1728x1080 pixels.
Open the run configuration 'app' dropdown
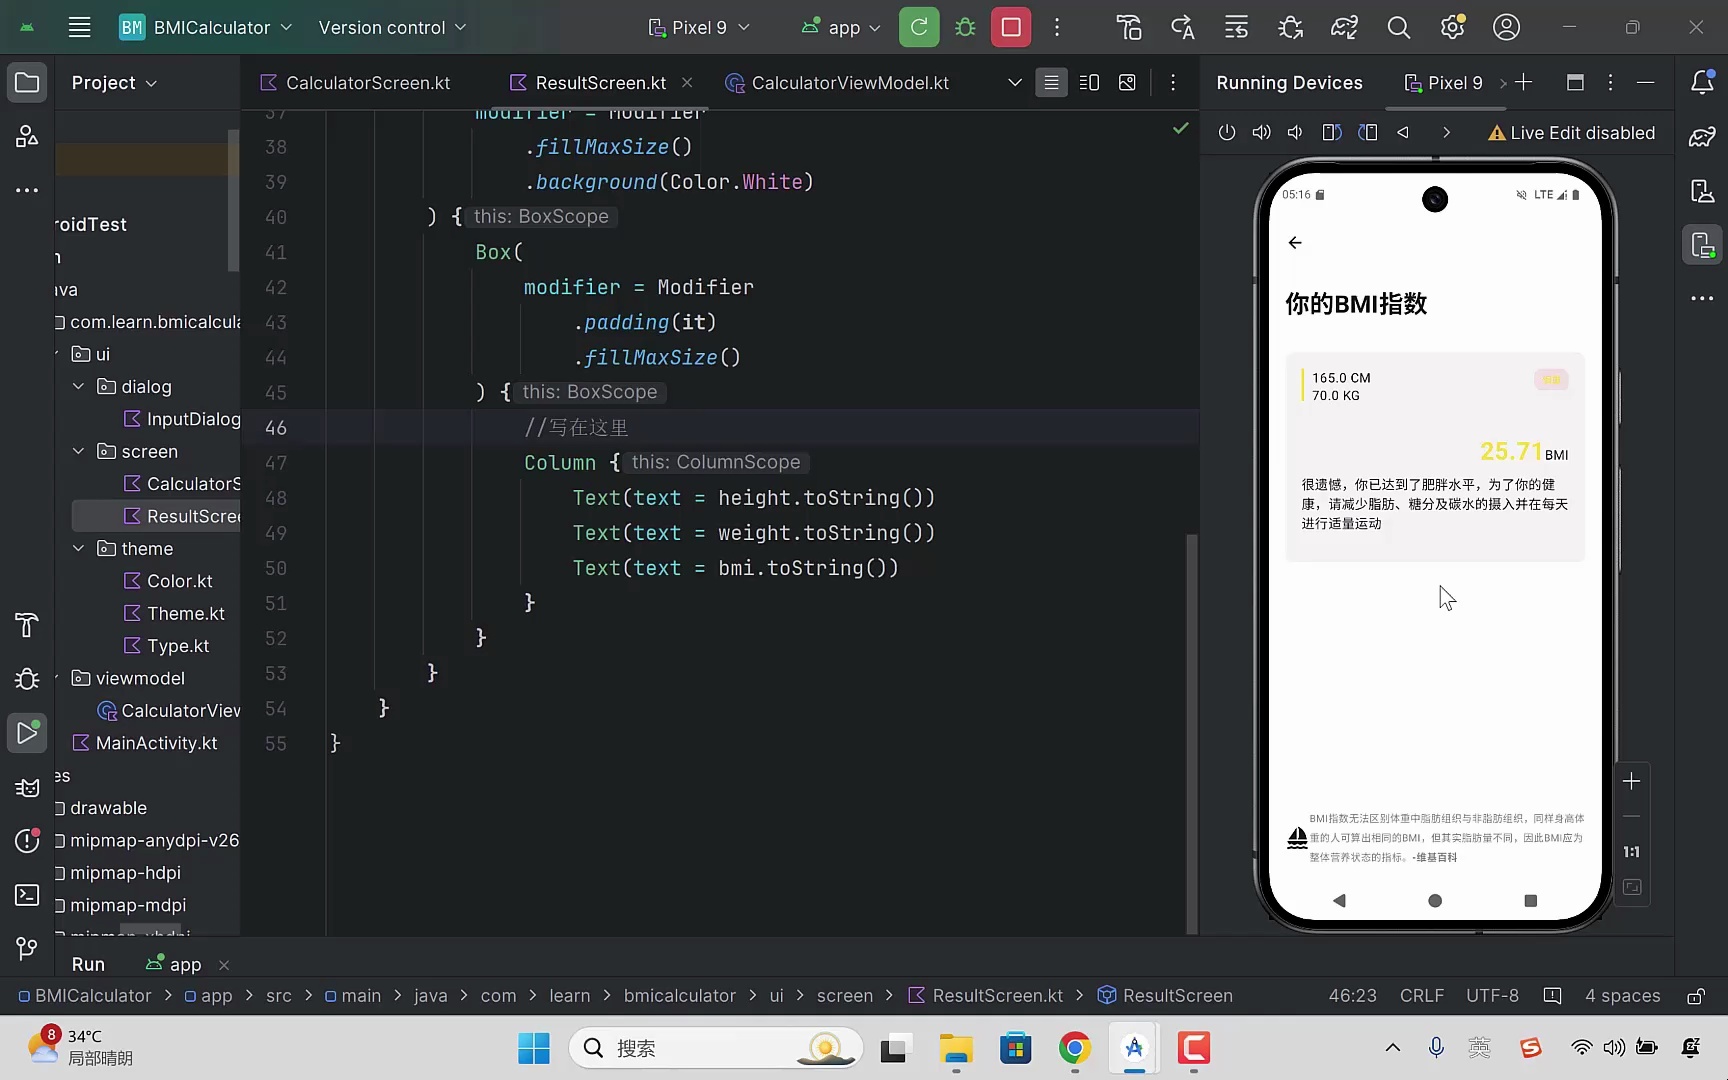[840, 27]
